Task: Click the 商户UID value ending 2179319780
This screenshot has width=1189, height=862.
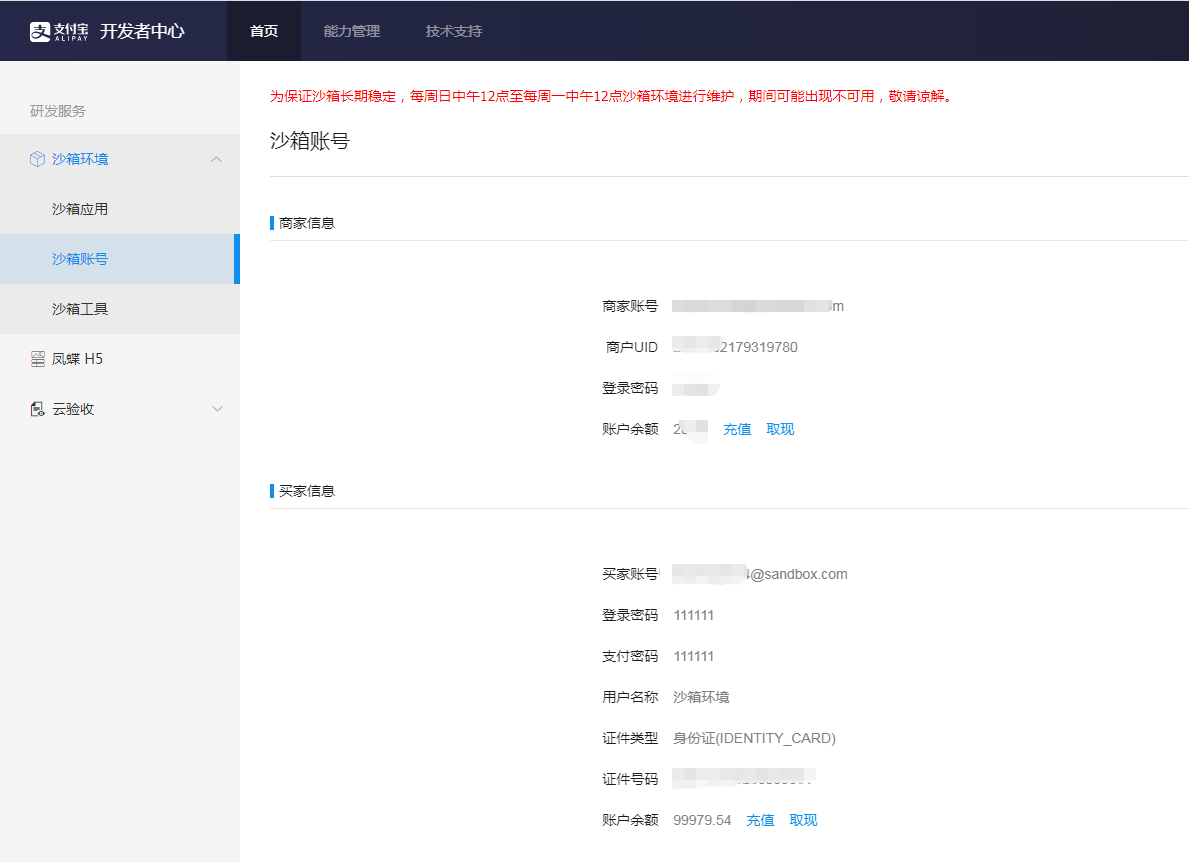Action: point(736,347)
